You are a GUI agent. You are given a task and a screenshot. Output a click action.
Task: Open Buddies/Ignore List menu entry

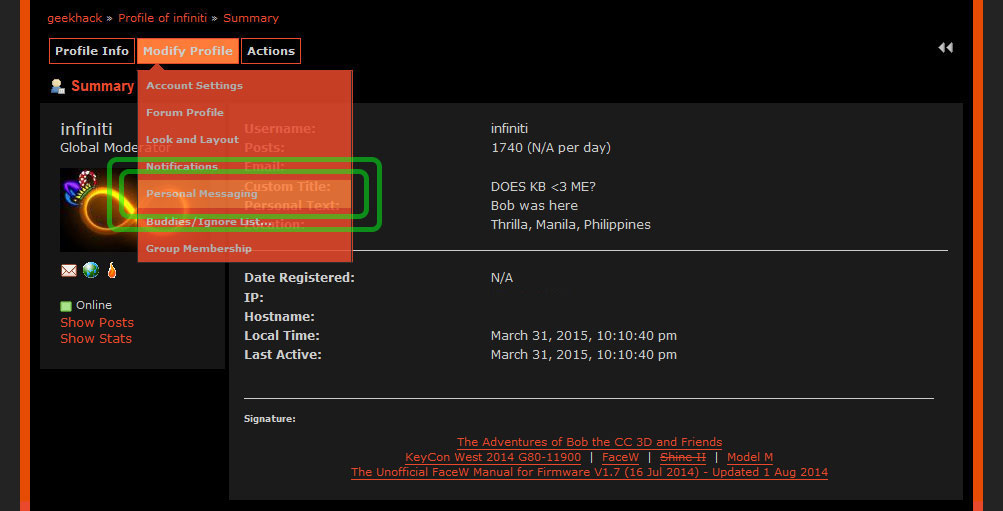[x=209, y=221]
